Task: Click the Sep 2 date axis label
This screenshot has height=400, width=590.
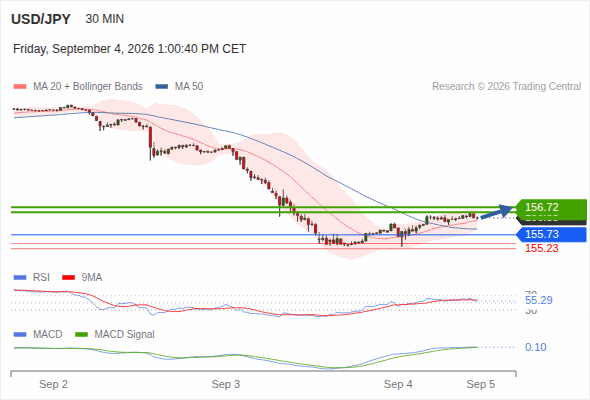Action: (53, 384)
